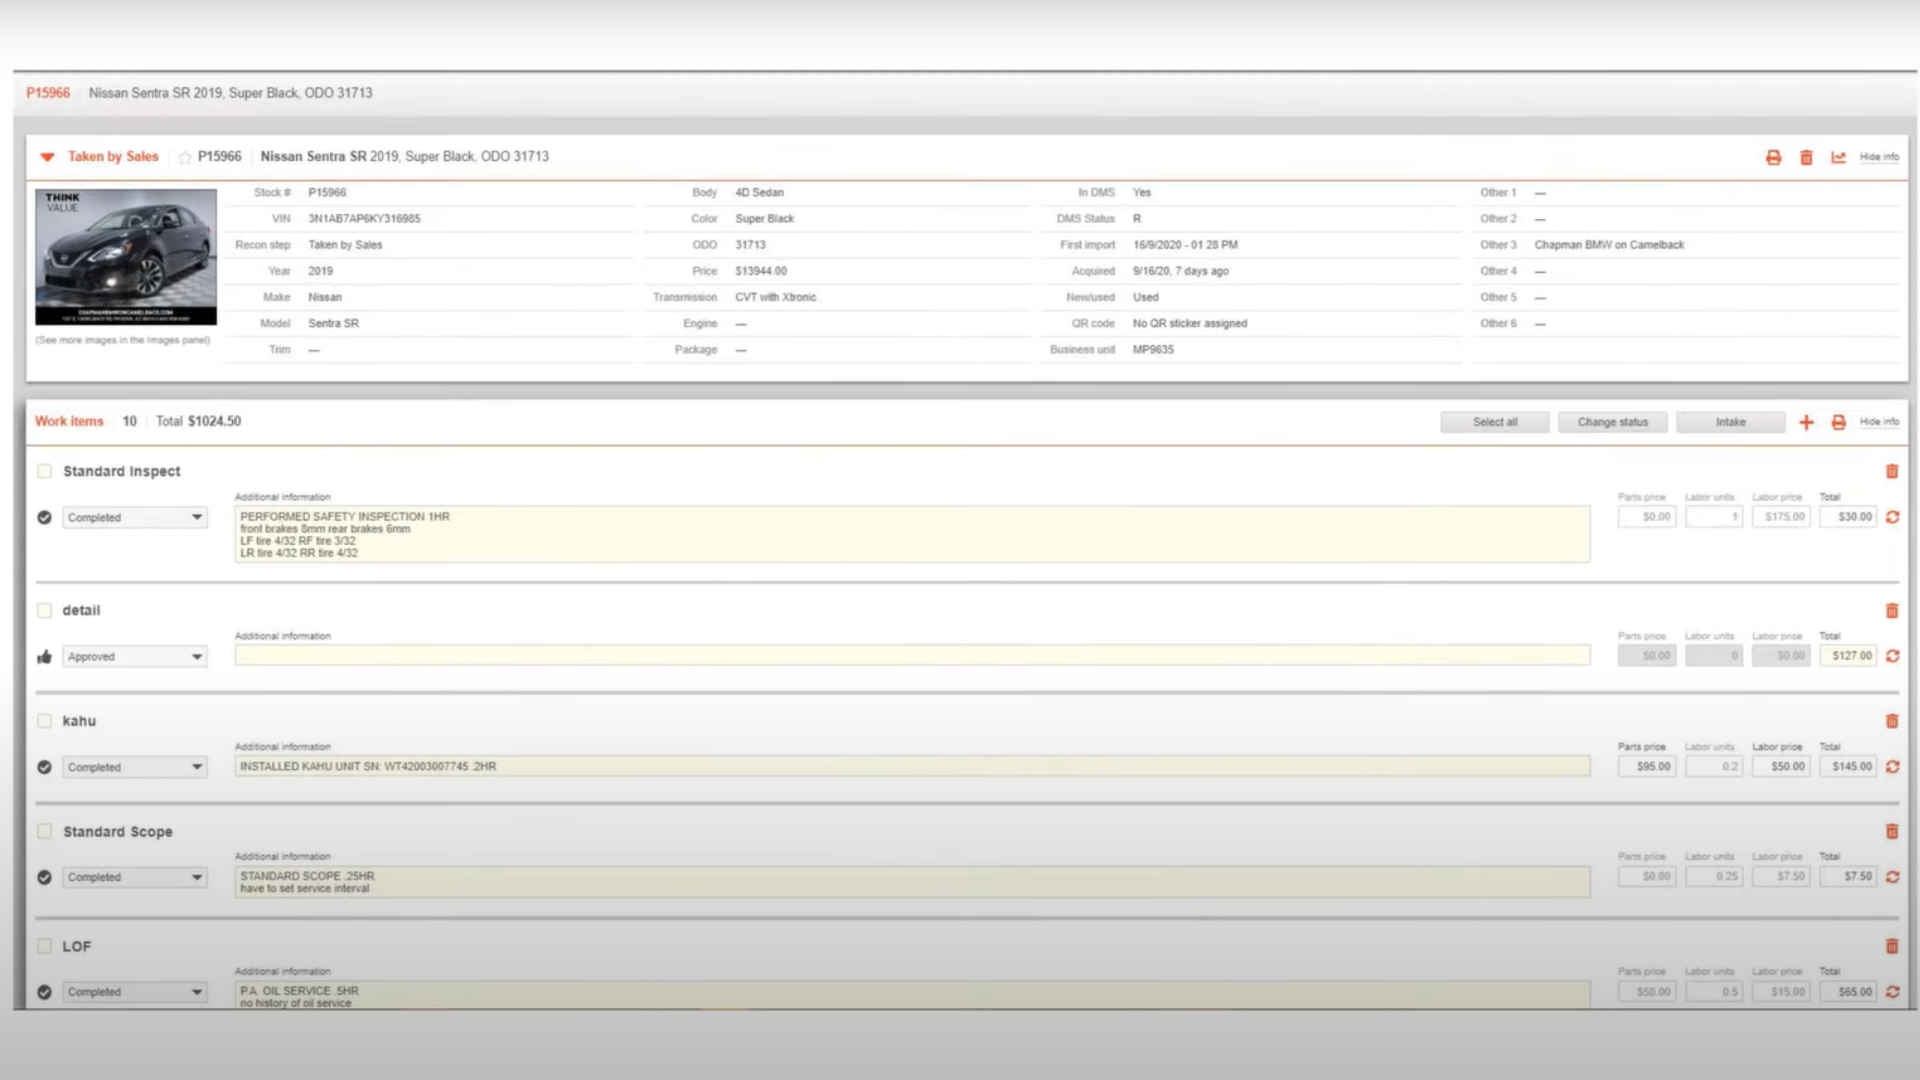The width and height of the screenshot is (1920, 1080).
Task: Edit kahu labor price $50.00 field
Action: coord(1781,767)
